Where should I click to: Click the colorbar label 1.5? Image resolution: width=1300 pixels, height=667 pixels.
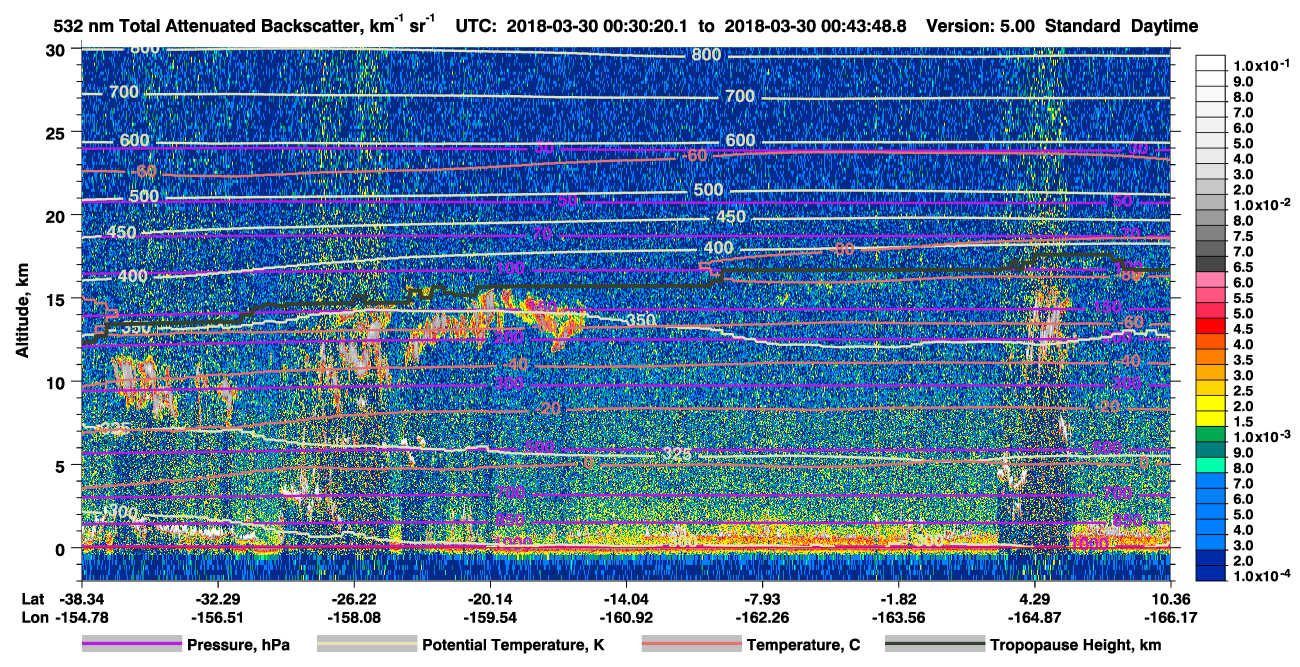pos(1243,421)
